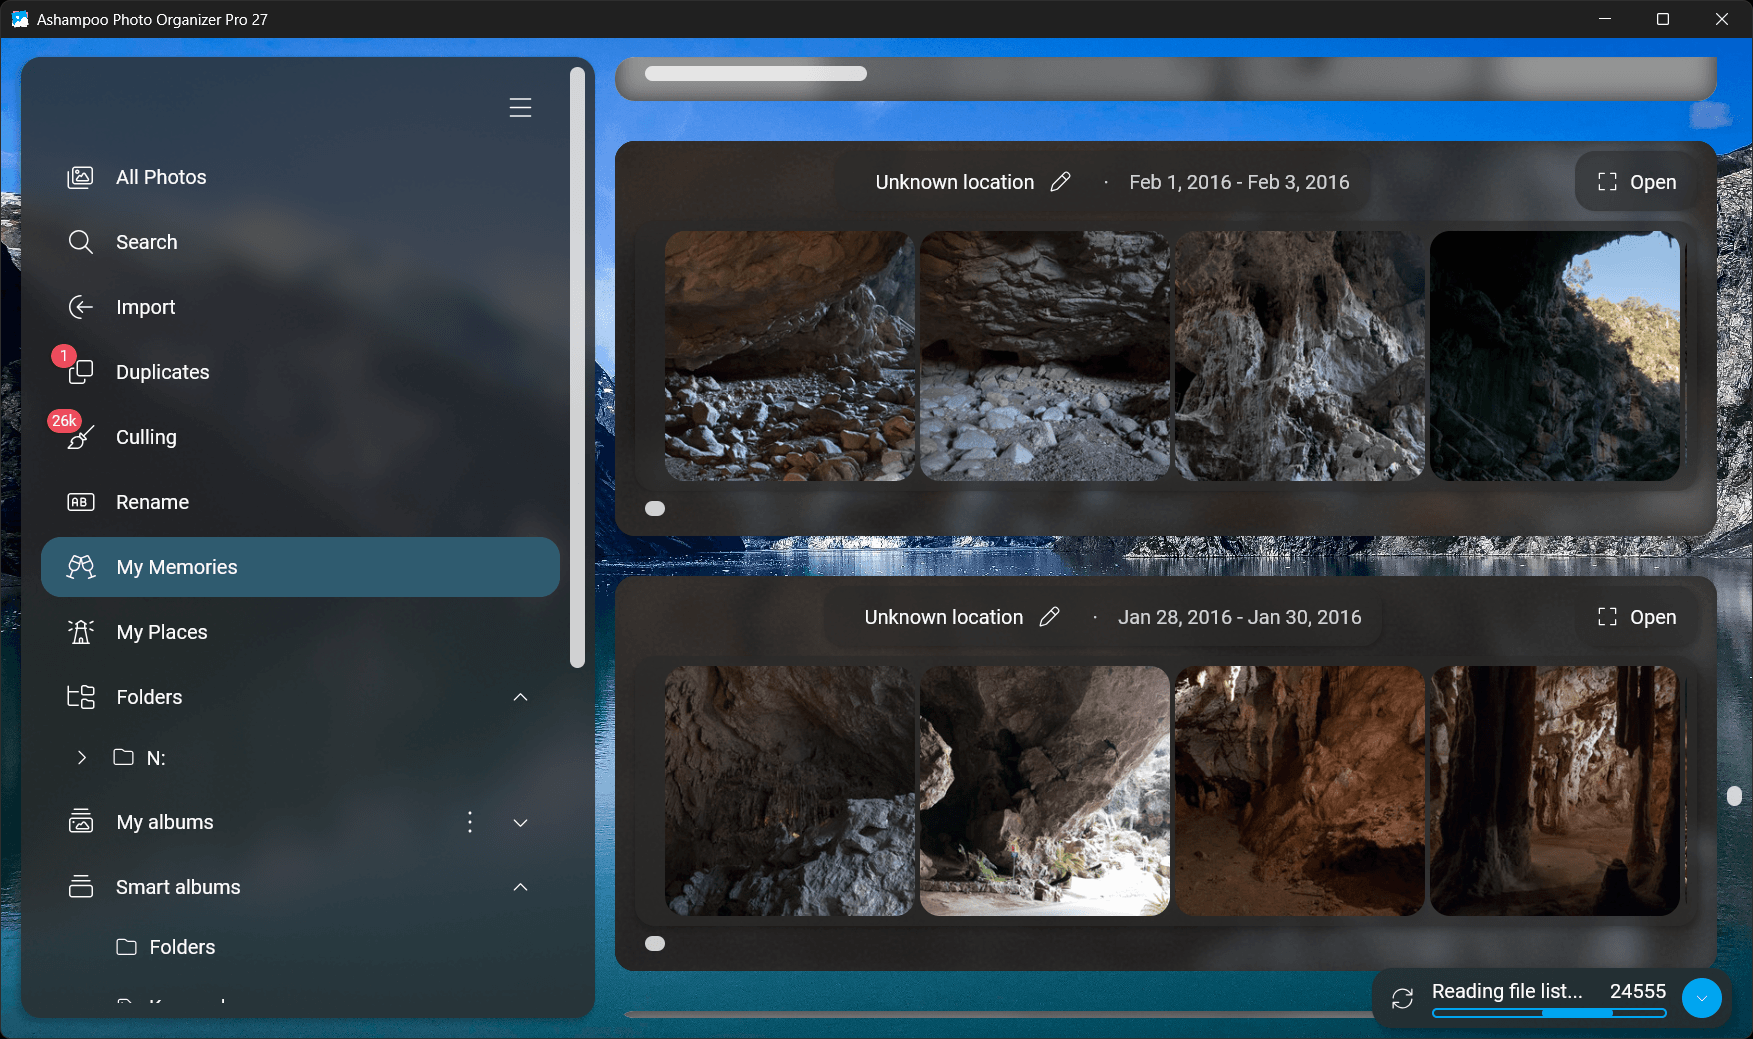The image size is (1753, 1039).
Task: Select My Memories in sidebar
Action: click(x=300, y=567)
